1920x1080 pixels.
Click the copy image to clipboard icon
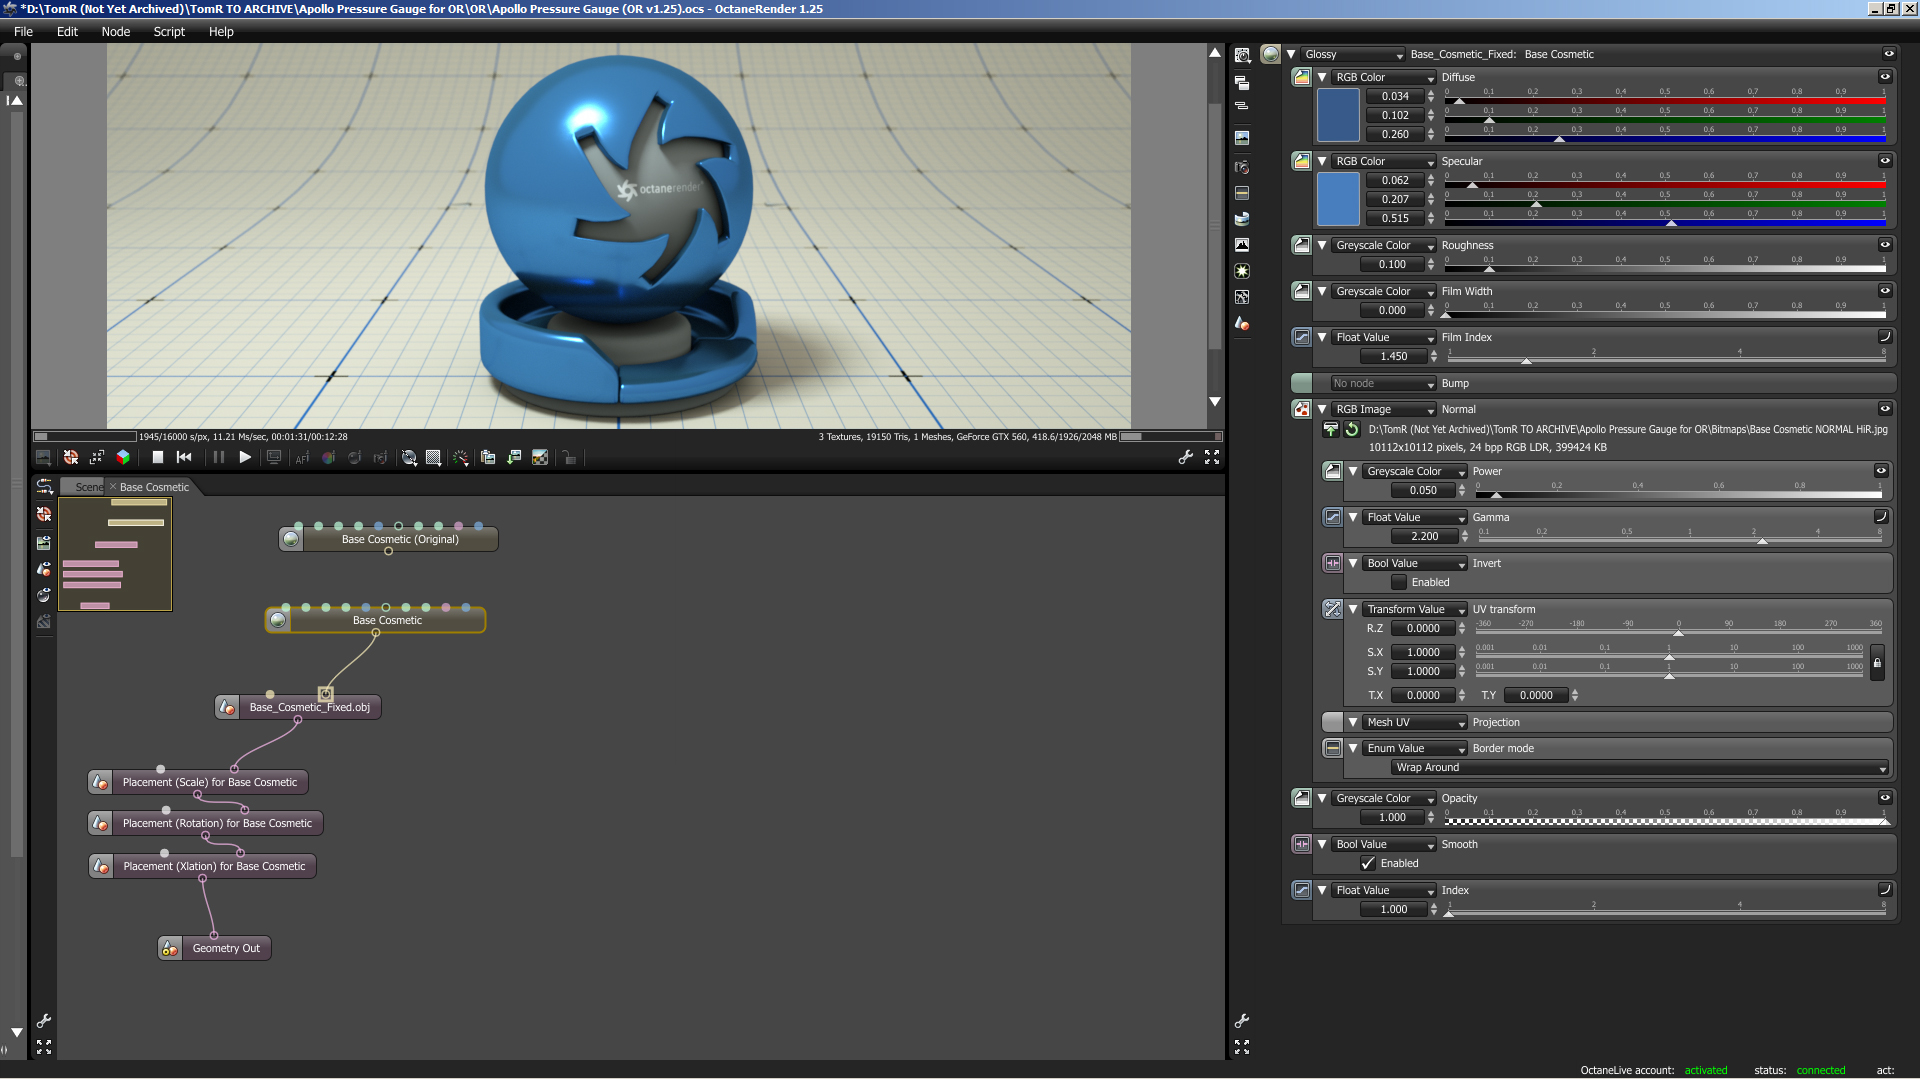[x=488, y=457]
